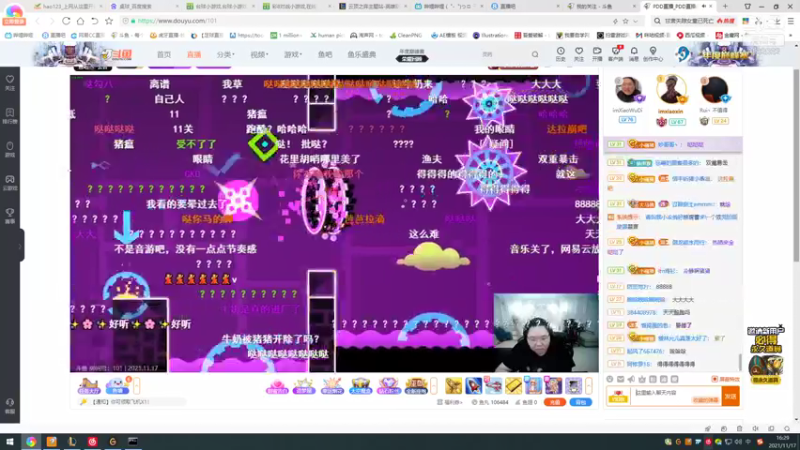Screen dimensions: 800x450
Task: Click the 充值 recharge button
Action: pyautogui.click(x=555, y=403)
